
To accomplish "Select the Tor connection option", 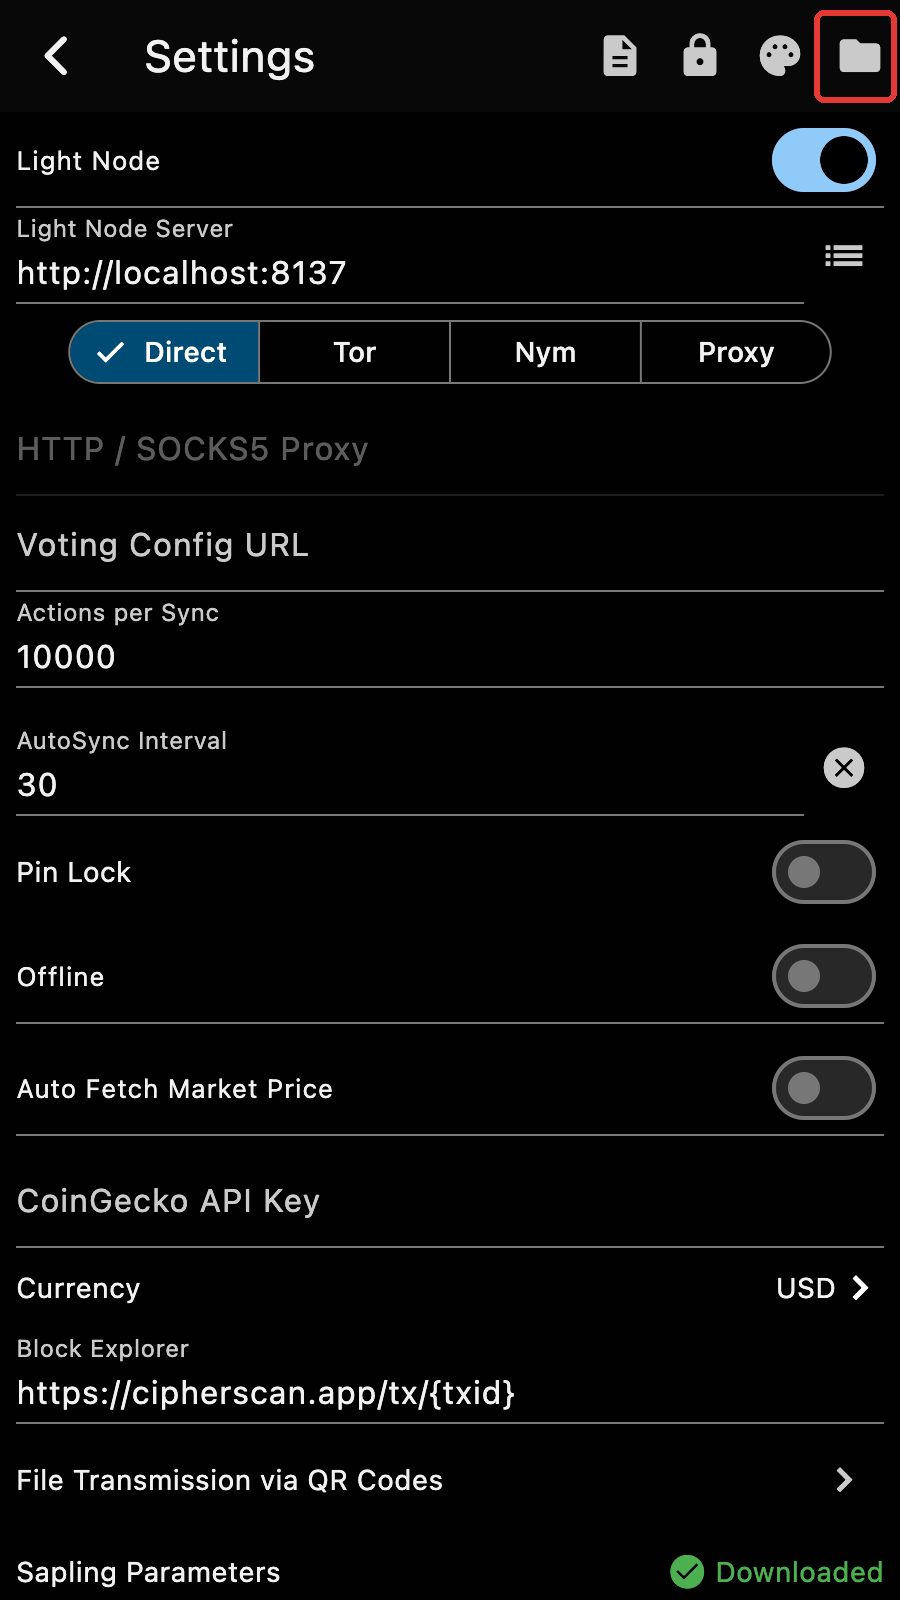I will coord(355,352).
